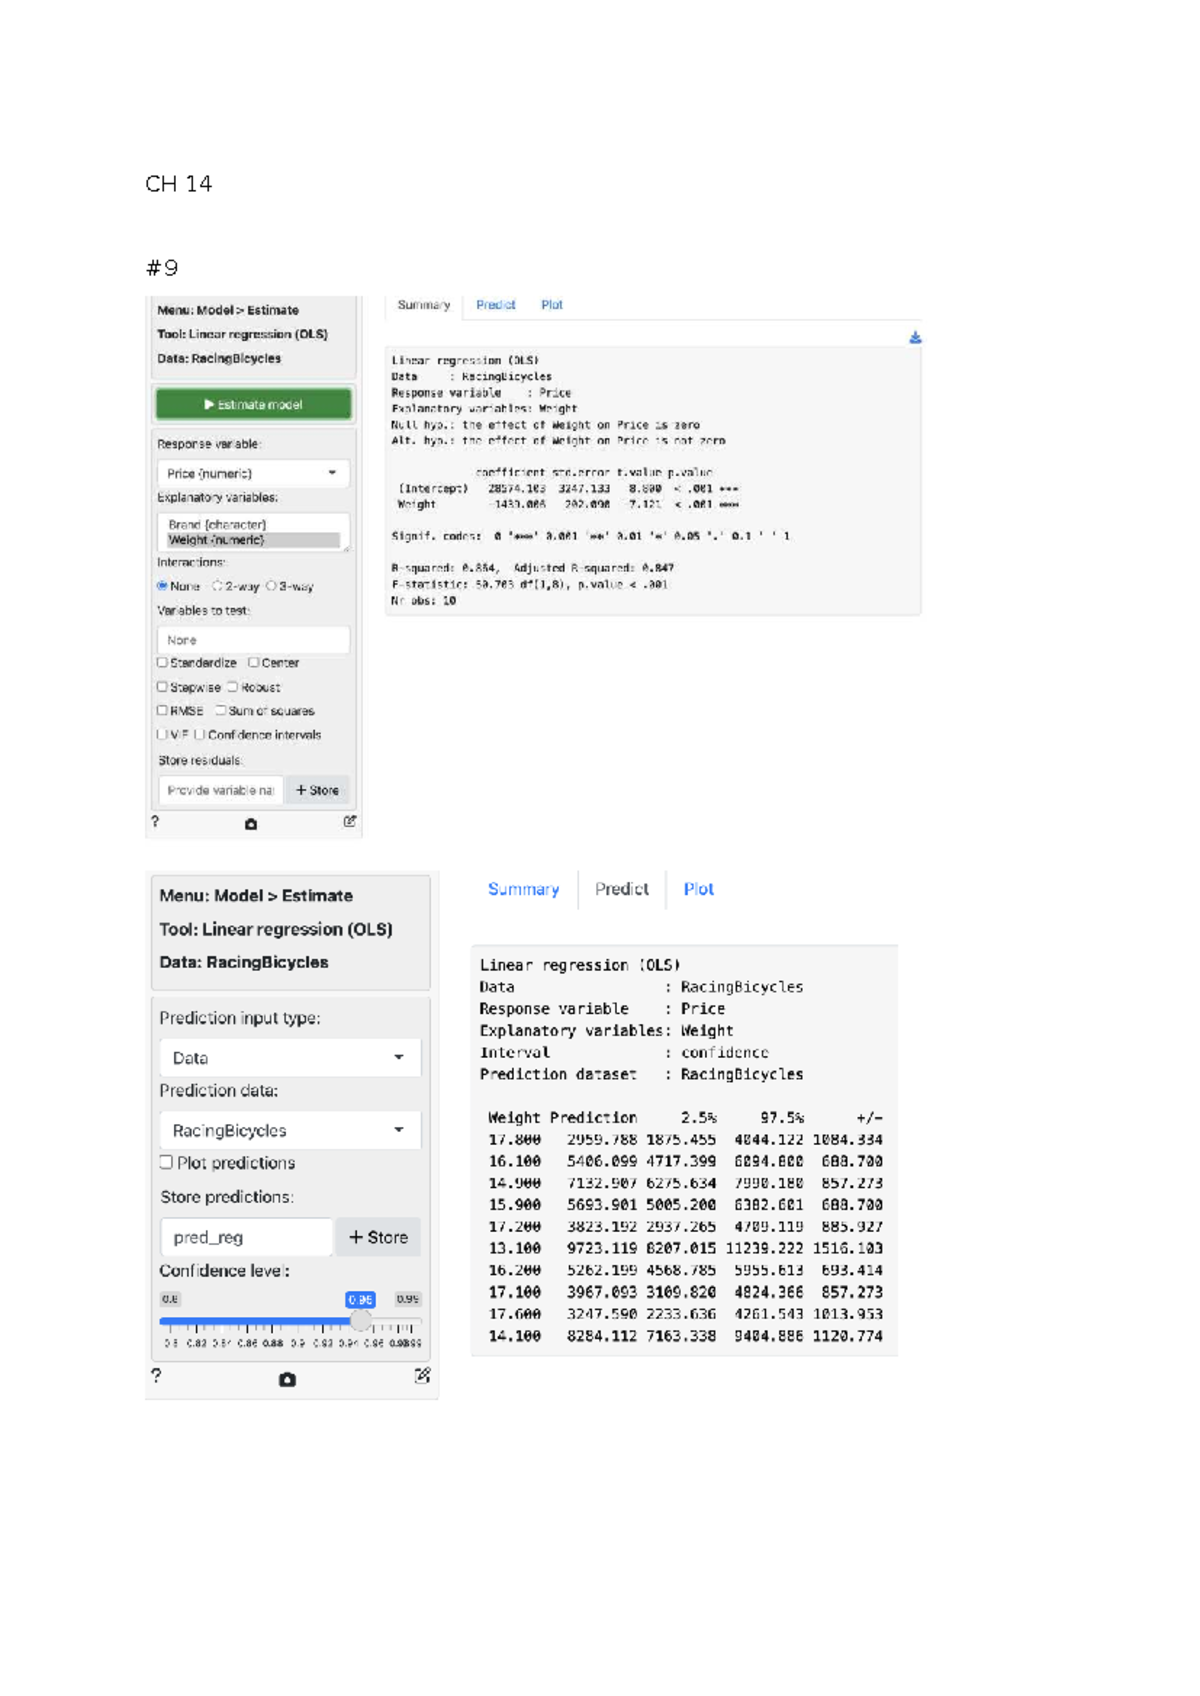Click report edit icon below Confidence level slider

point(423,1375)
